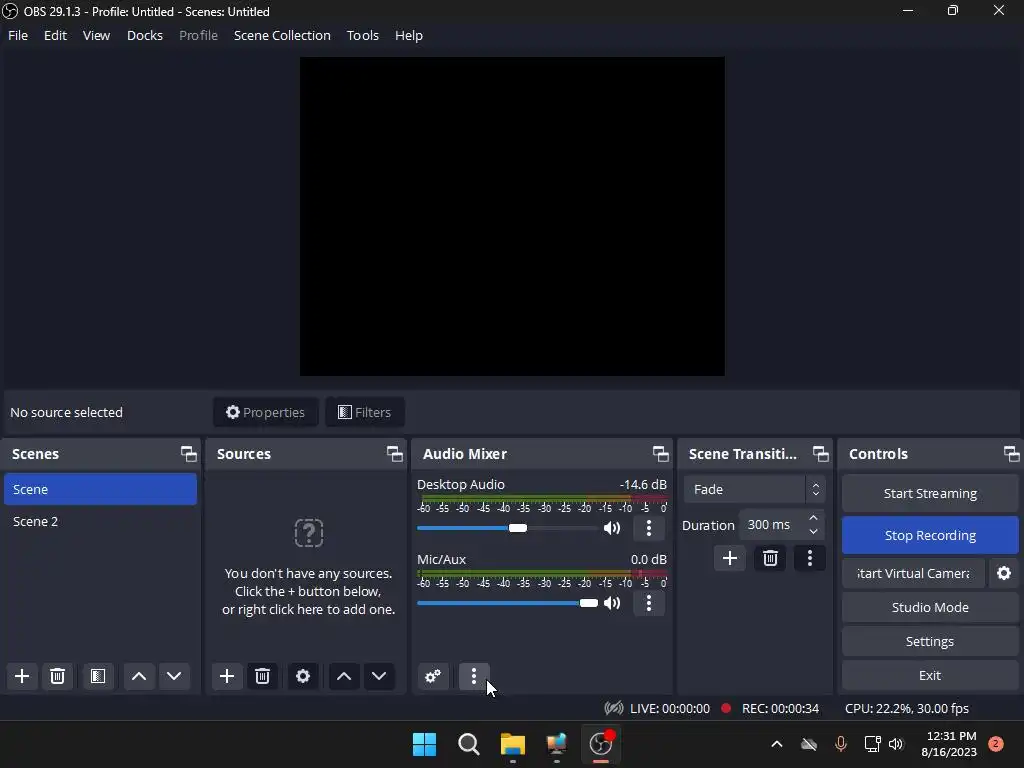Click Stop Recording button
This screenshot has width=1024, height=768.
click(x=930, y=536)
